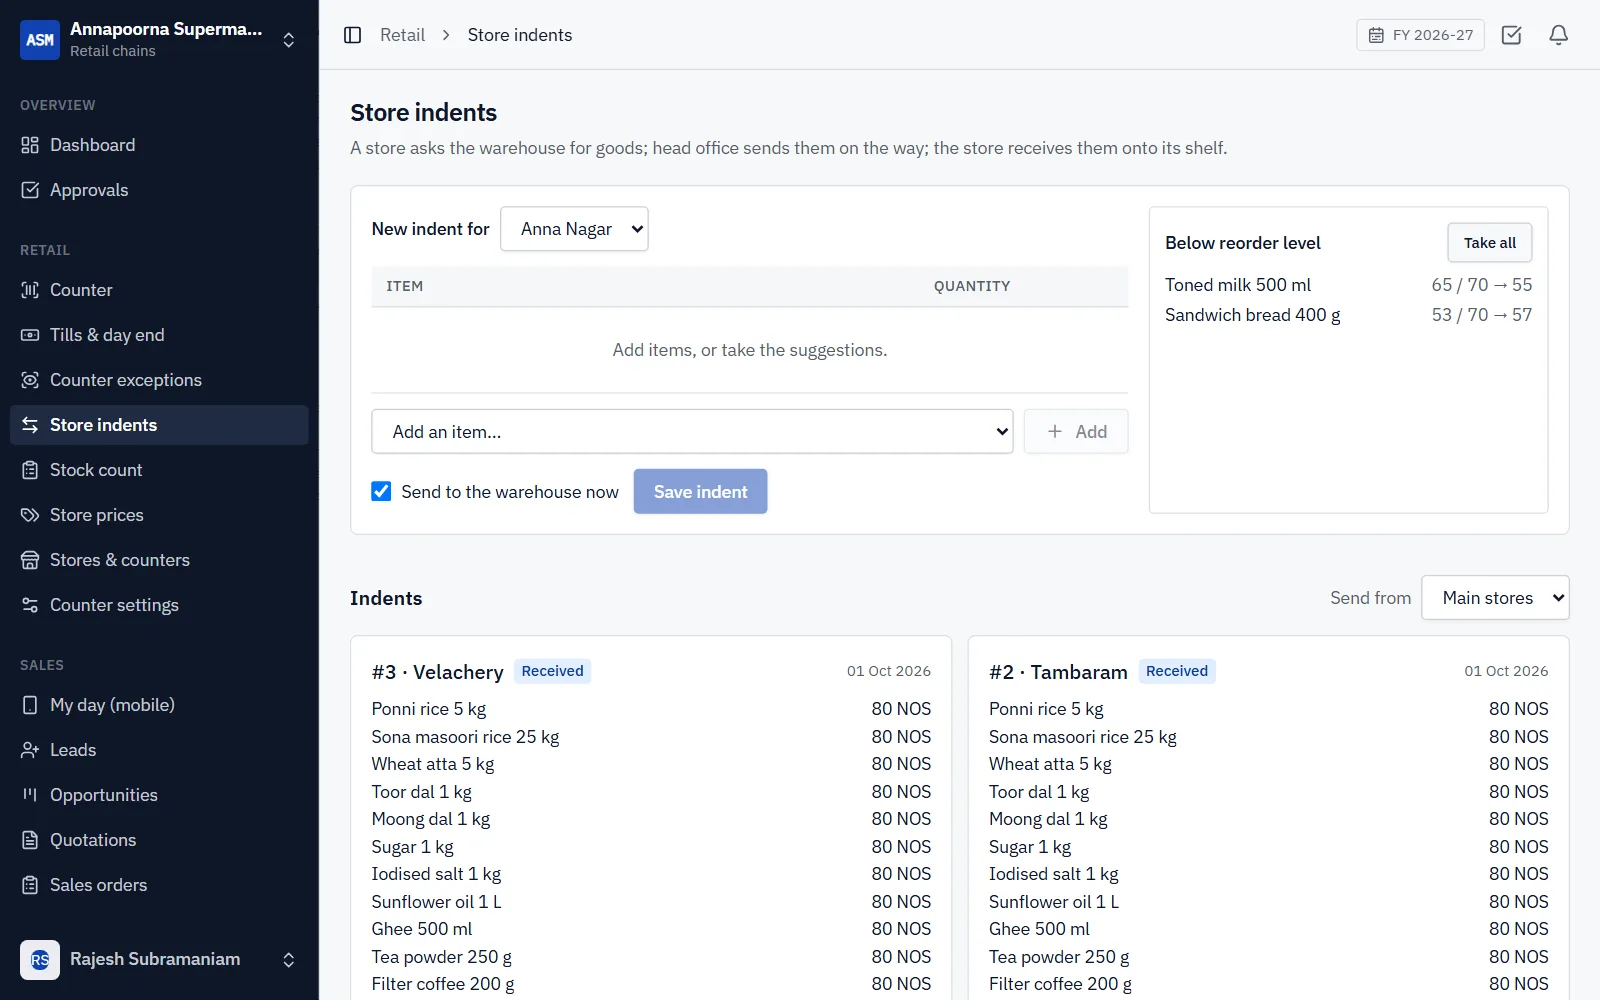
Task: Click the Rajesh Subramaniam avatar
Action: coord(40,960)
